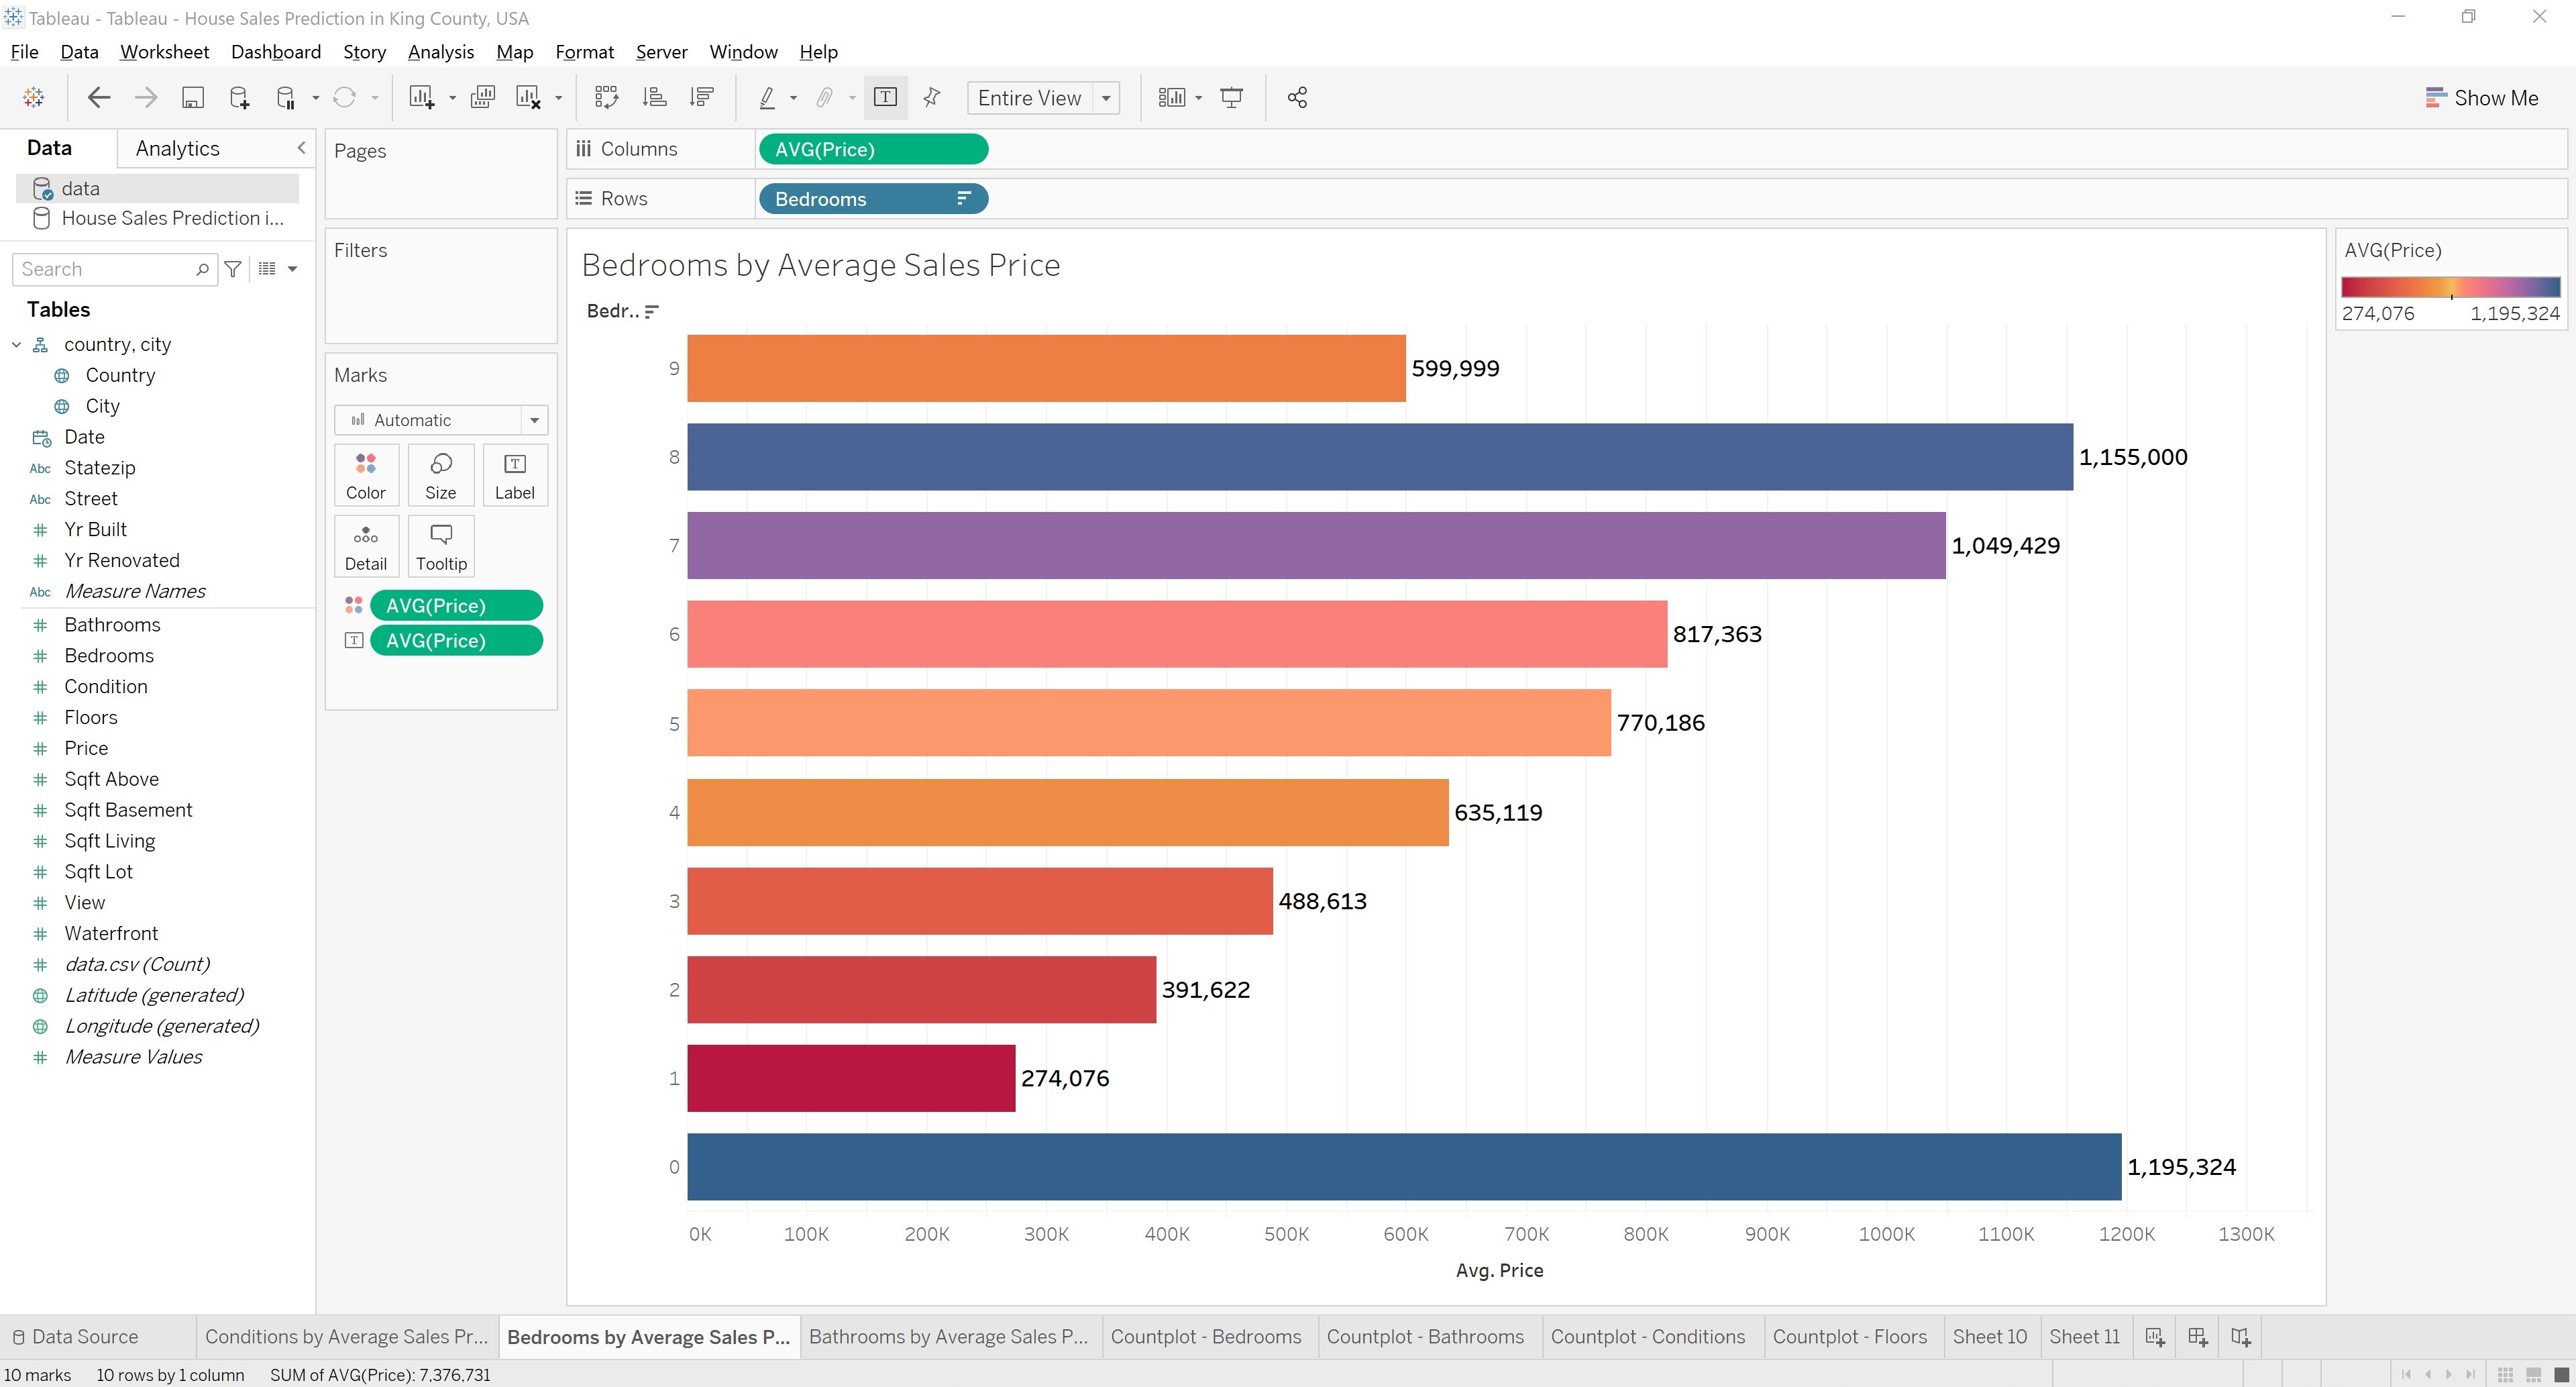Open the Analysis menu
Viewport: 2576px width, 1387px height.
coord(440,52)
